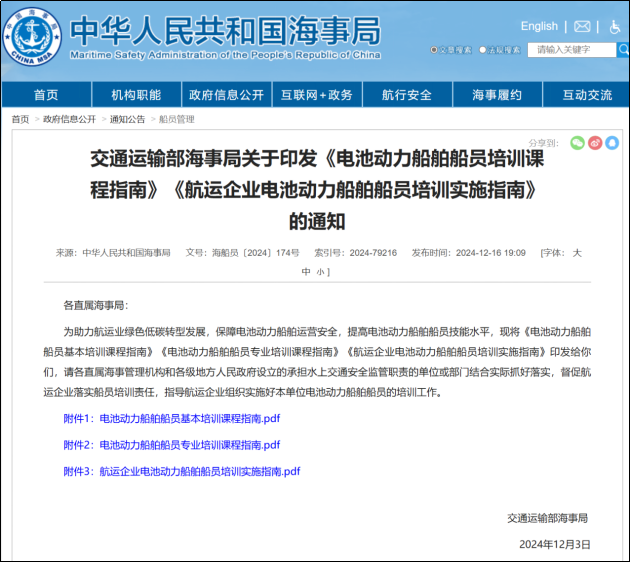Open the 政府信息公开 navigation menu
Screen dimensions: 631x563
tap(226, 95)
